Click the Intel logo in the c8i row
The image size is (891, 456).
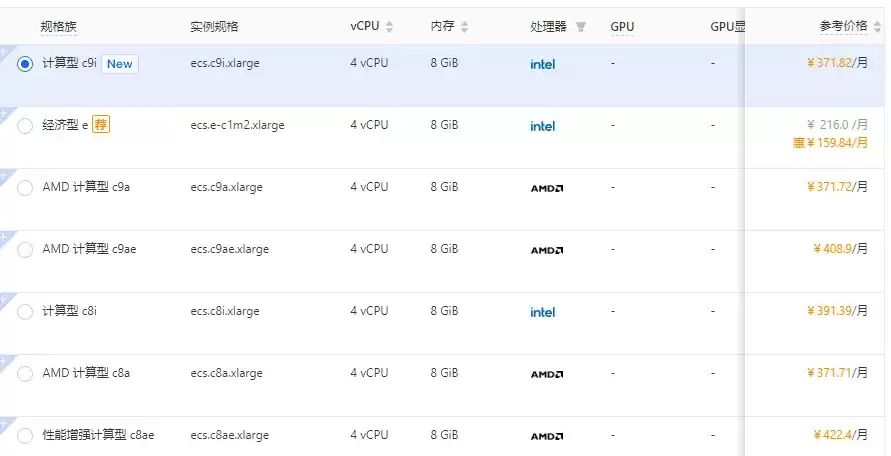tap(542, 312)
